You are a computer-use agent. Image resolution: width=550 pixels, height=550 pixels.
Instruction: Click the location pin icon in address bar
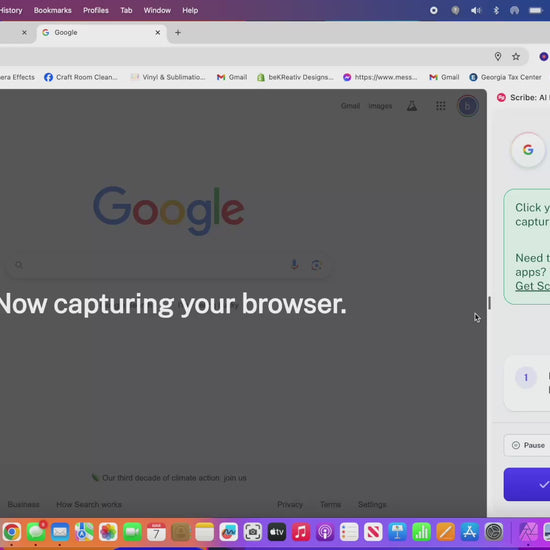pyautogui.click(x=498, y=56)
